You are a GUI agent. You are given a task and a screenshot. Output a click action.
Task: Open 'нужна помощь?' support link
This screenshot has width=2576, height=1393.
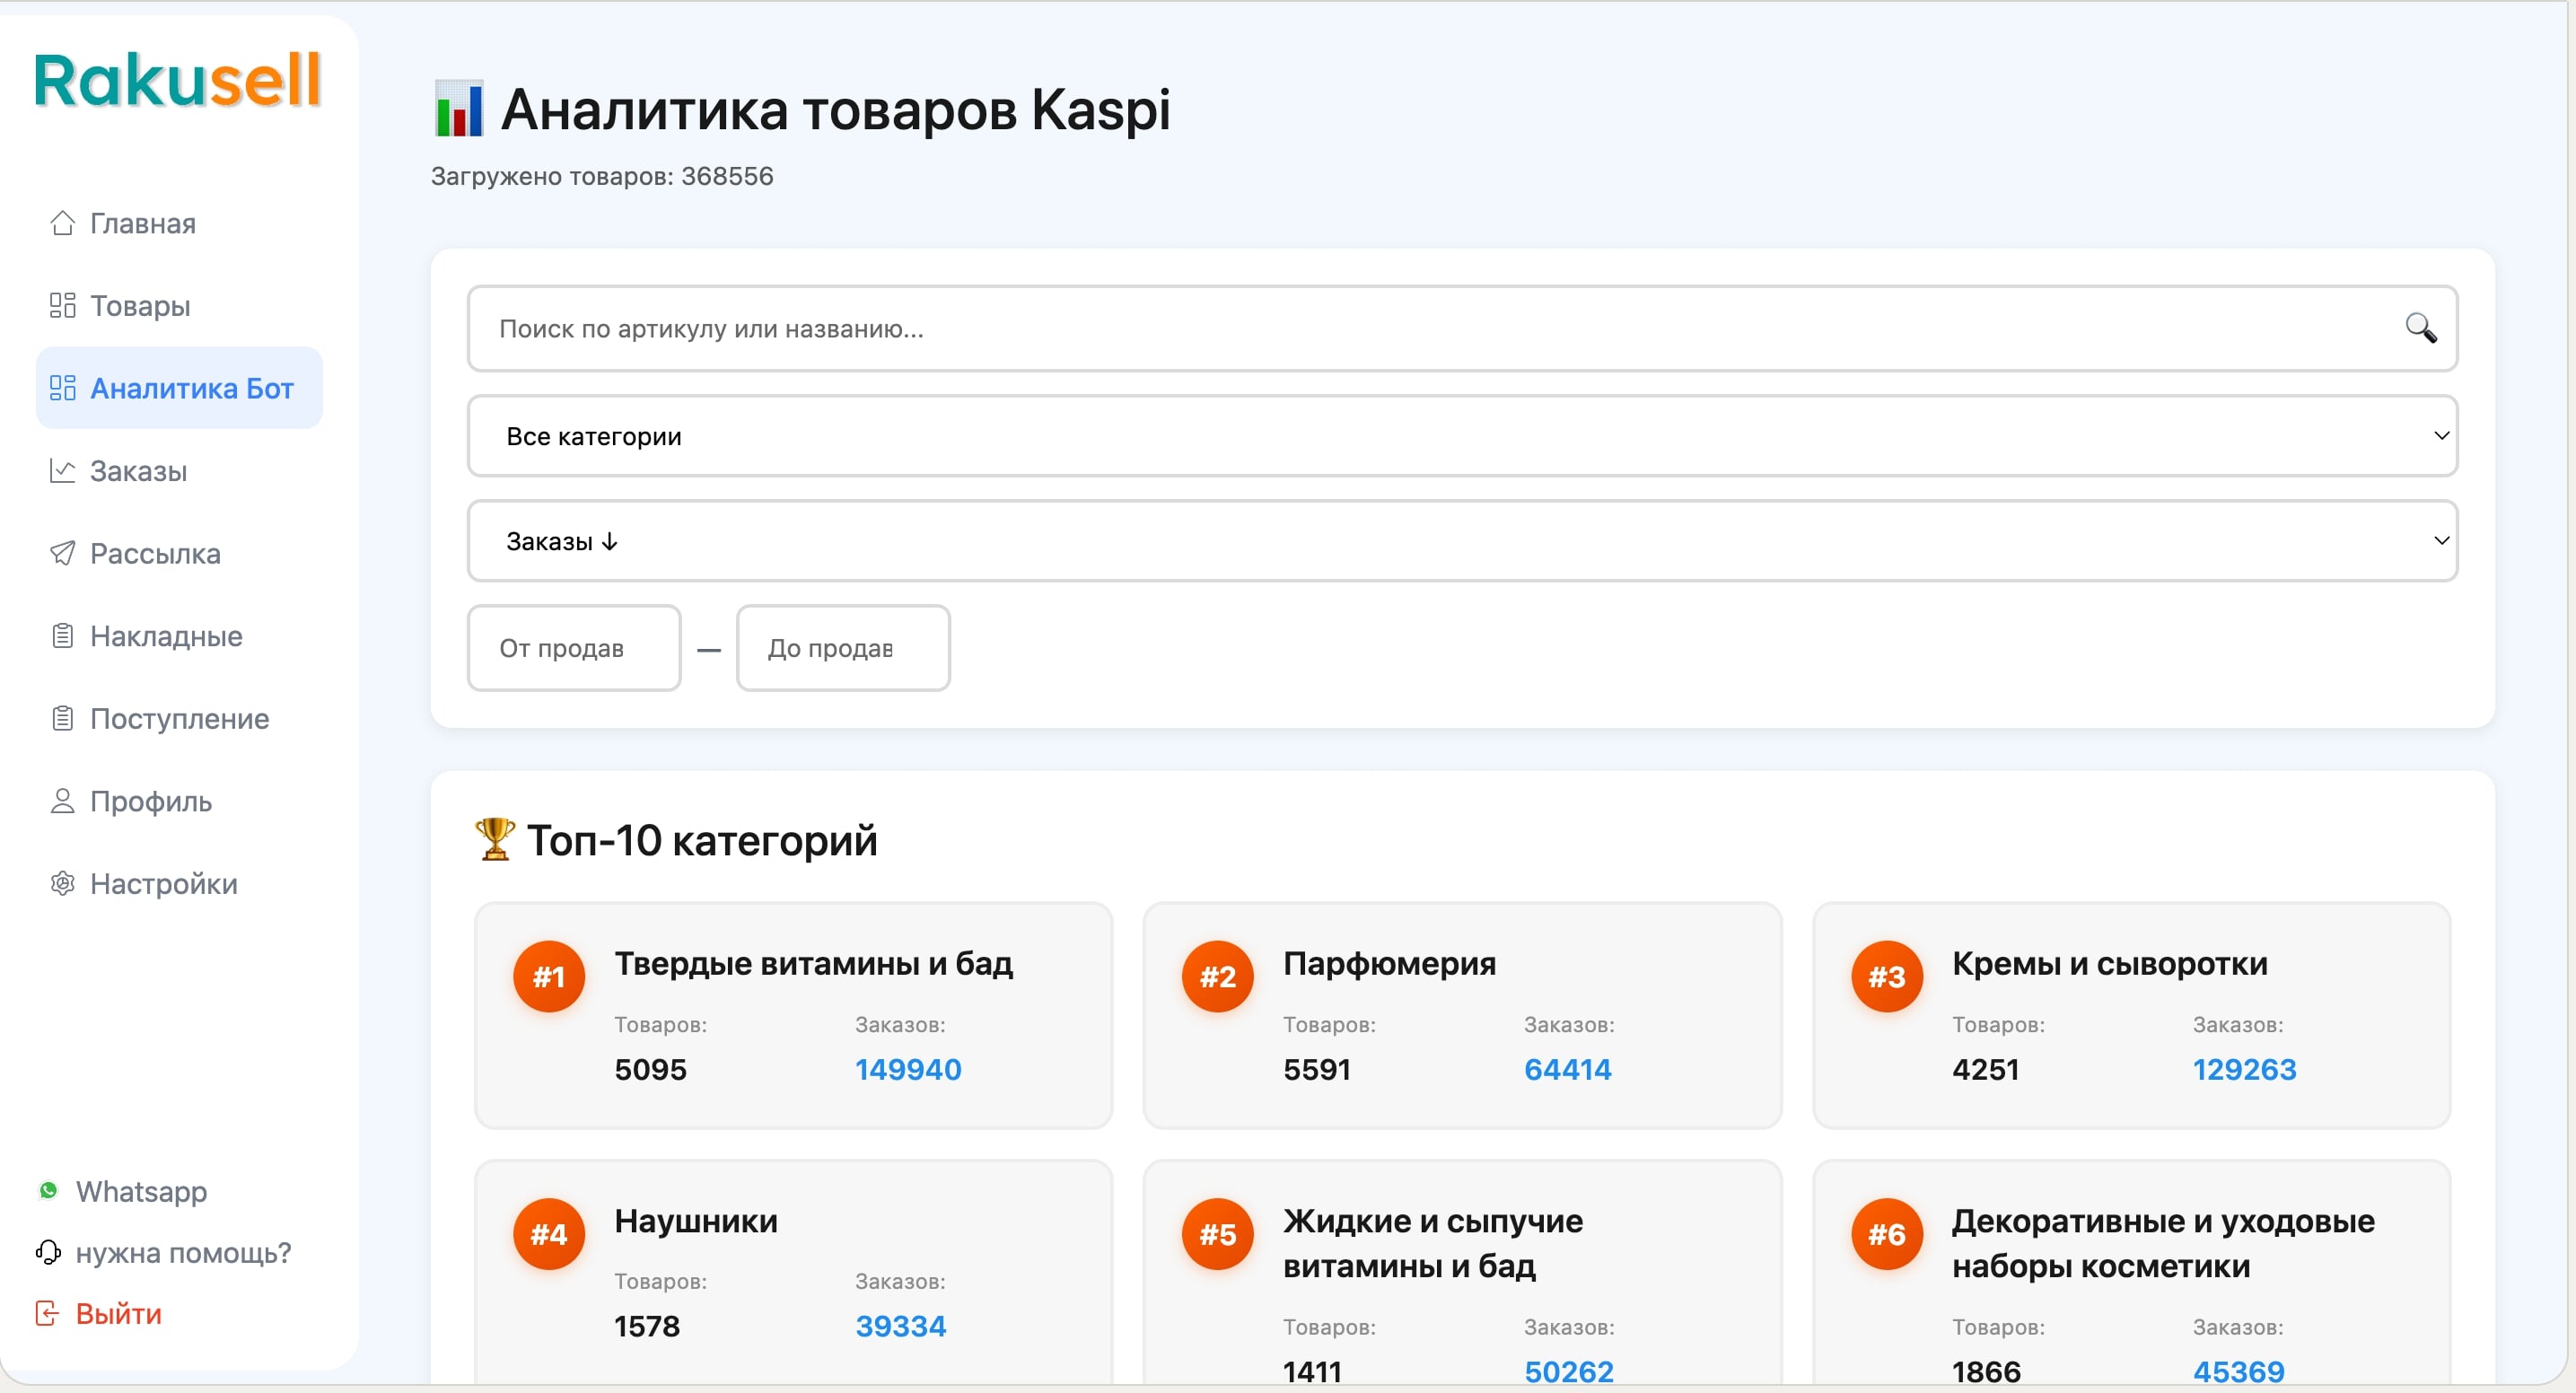tap(184, 1253)
